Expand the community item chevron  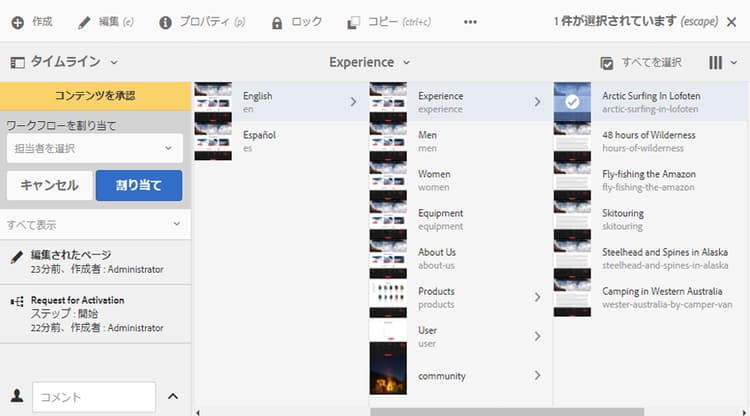coord(538,375)
